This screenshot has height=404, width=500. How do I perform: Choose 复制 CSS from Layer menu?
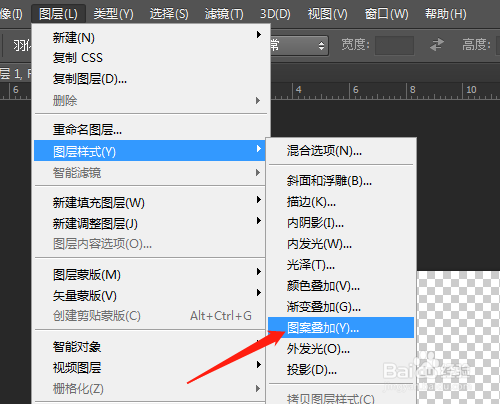(151, 58)
